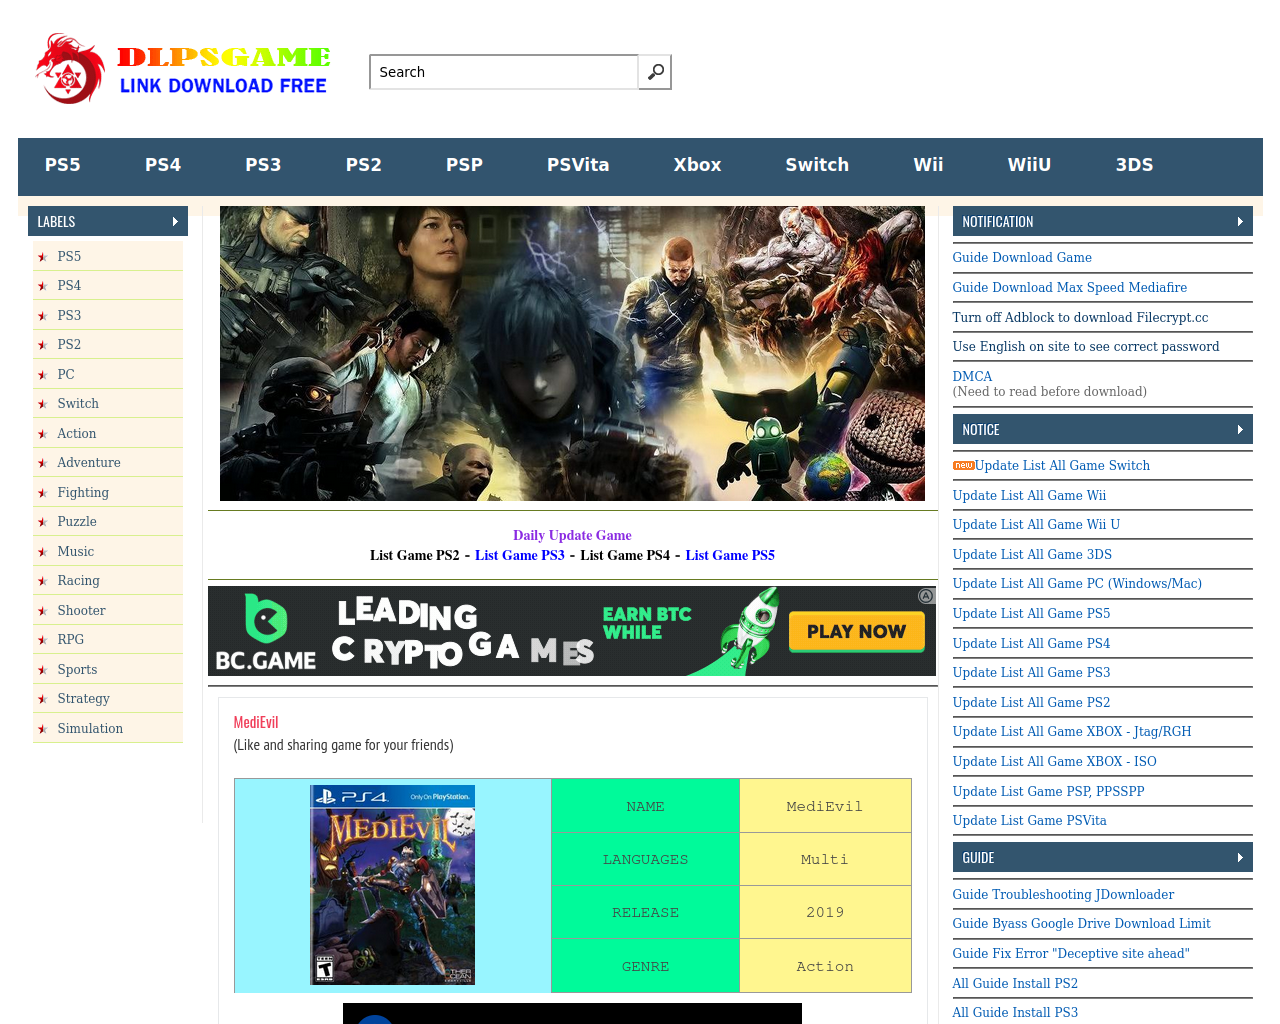Image resolution: width=1280 pixels, height=1024 pixels.
Task: Open the Xbox tab in navigation bar
Action: click(697, 165)
